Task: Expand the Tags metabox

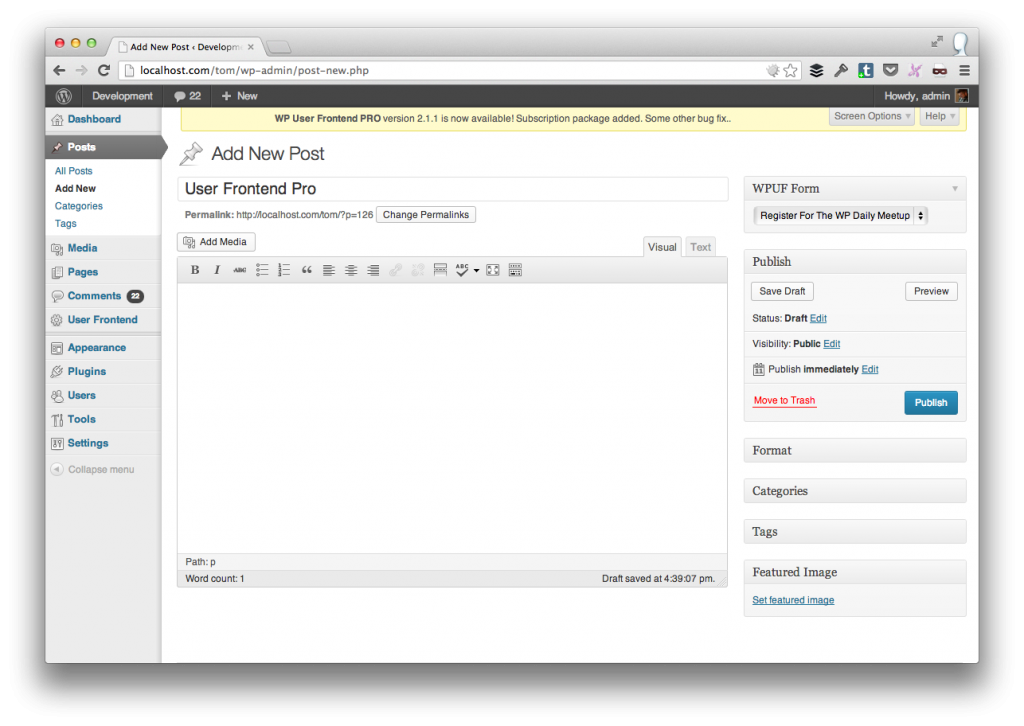Action: 855,531
